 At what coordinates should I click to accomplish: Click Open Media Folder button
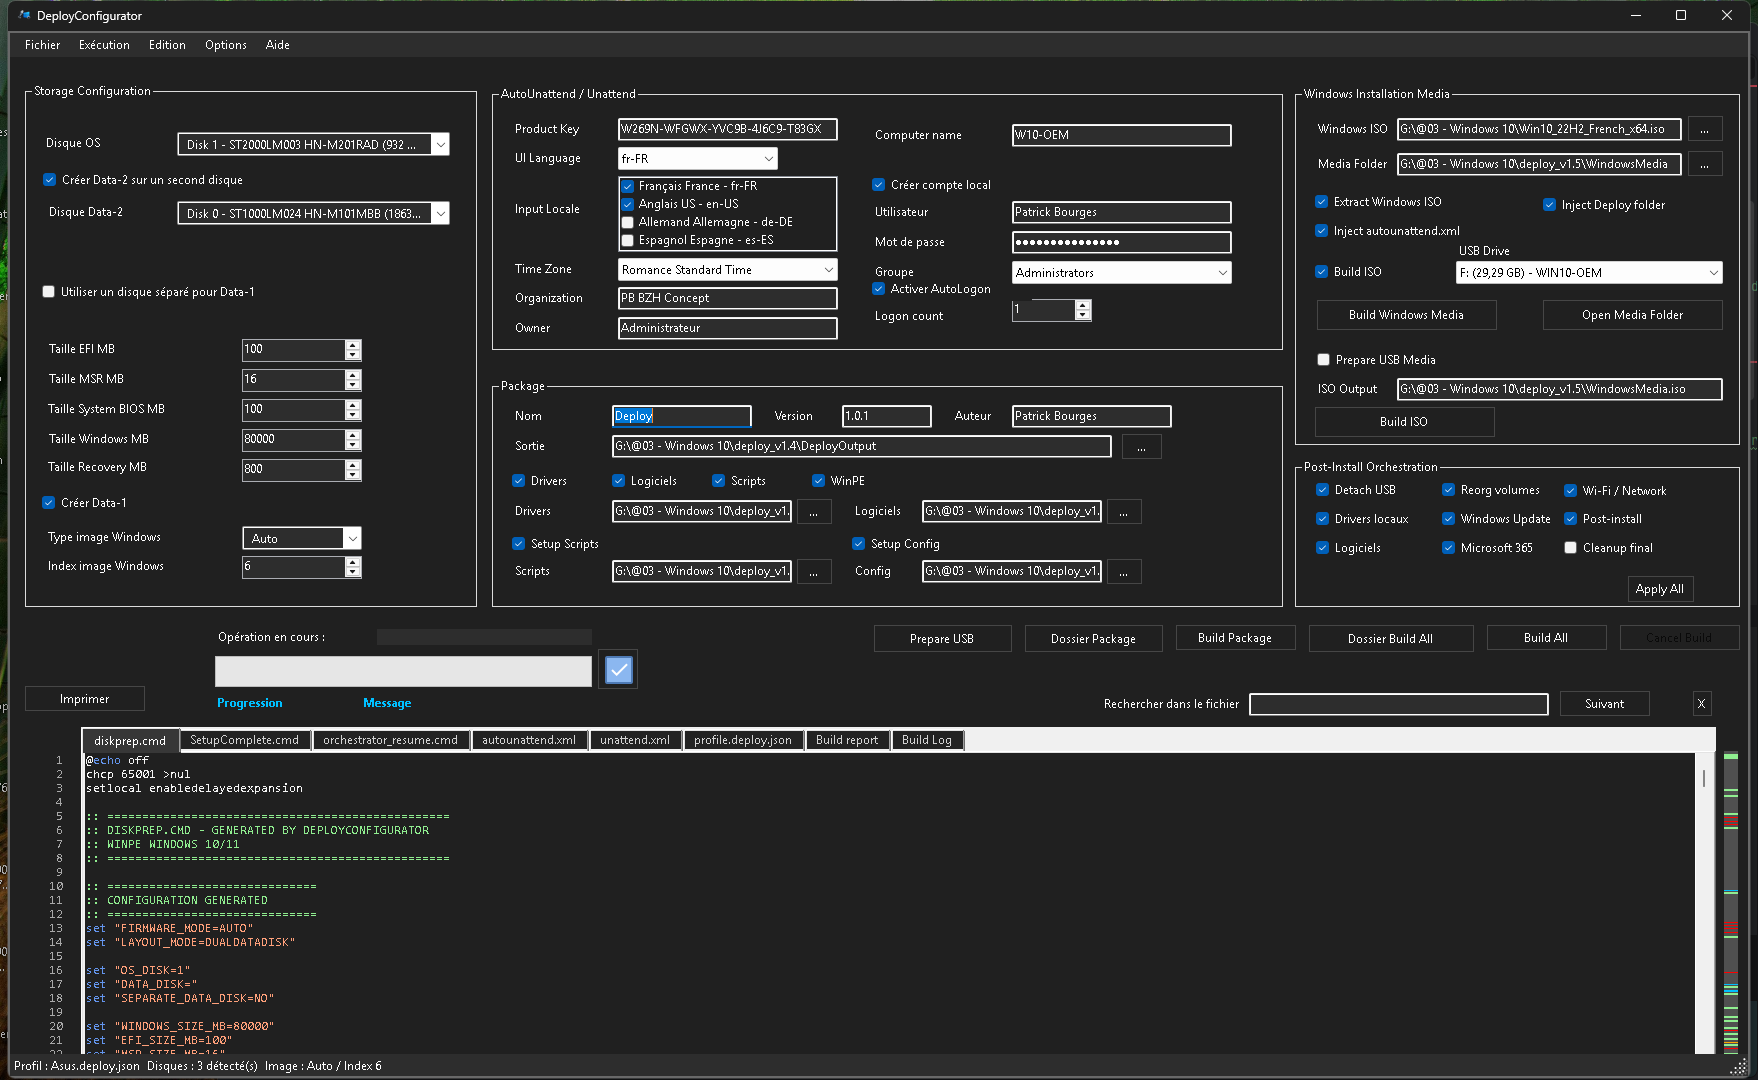pos(1632,315)
